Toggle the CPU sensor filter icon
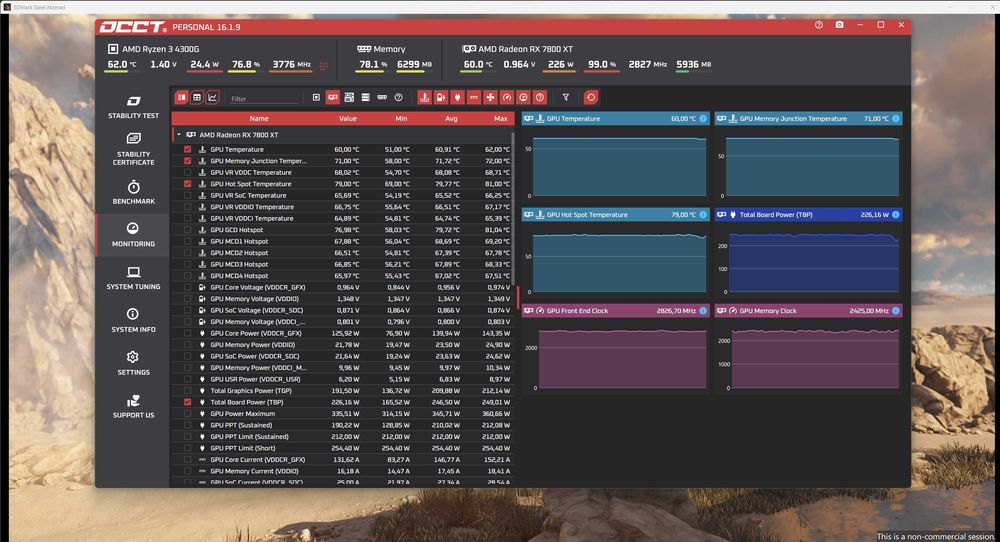Screen dimensions: 1000x542 [x=316, y=98]
